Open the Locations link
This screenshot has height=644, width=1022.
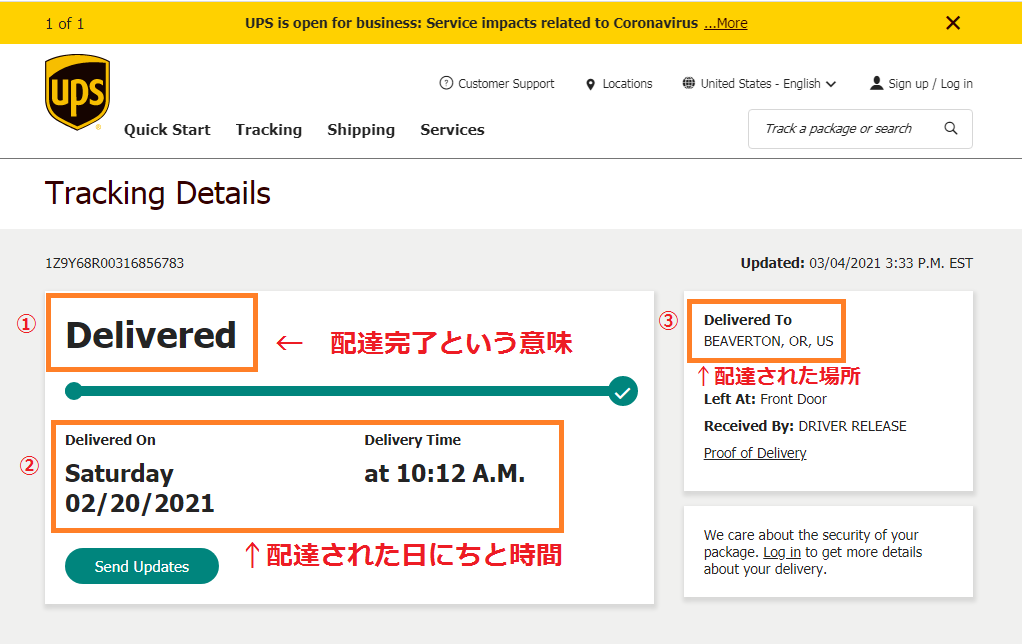(x=627, y=83)
